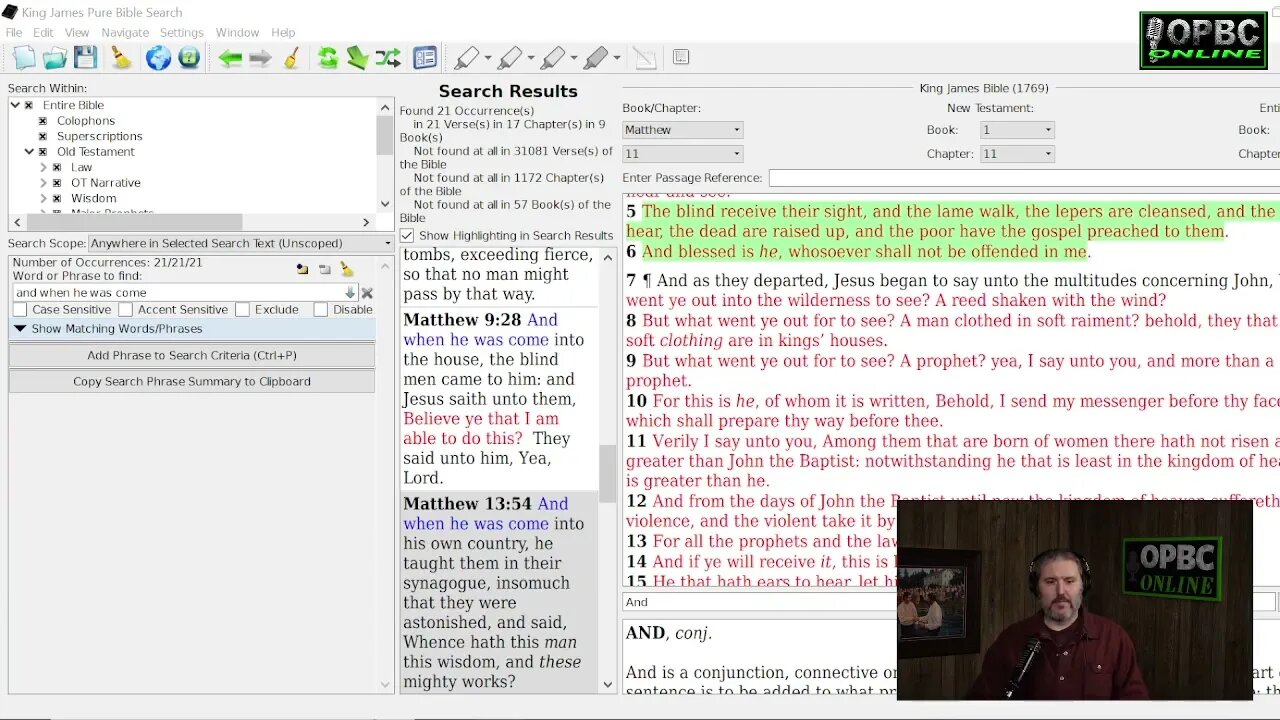Toggle the Old Testament checkbox

click(x=43, y=152)
